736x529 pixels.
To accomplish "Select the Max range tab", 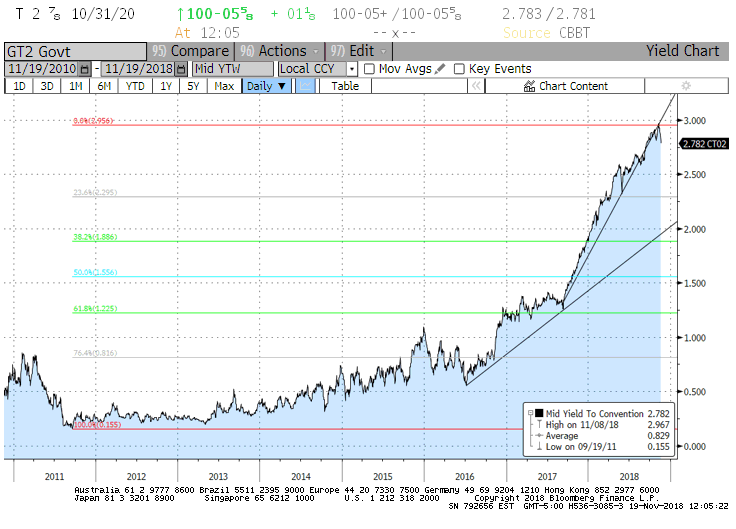I will (224, 86).
